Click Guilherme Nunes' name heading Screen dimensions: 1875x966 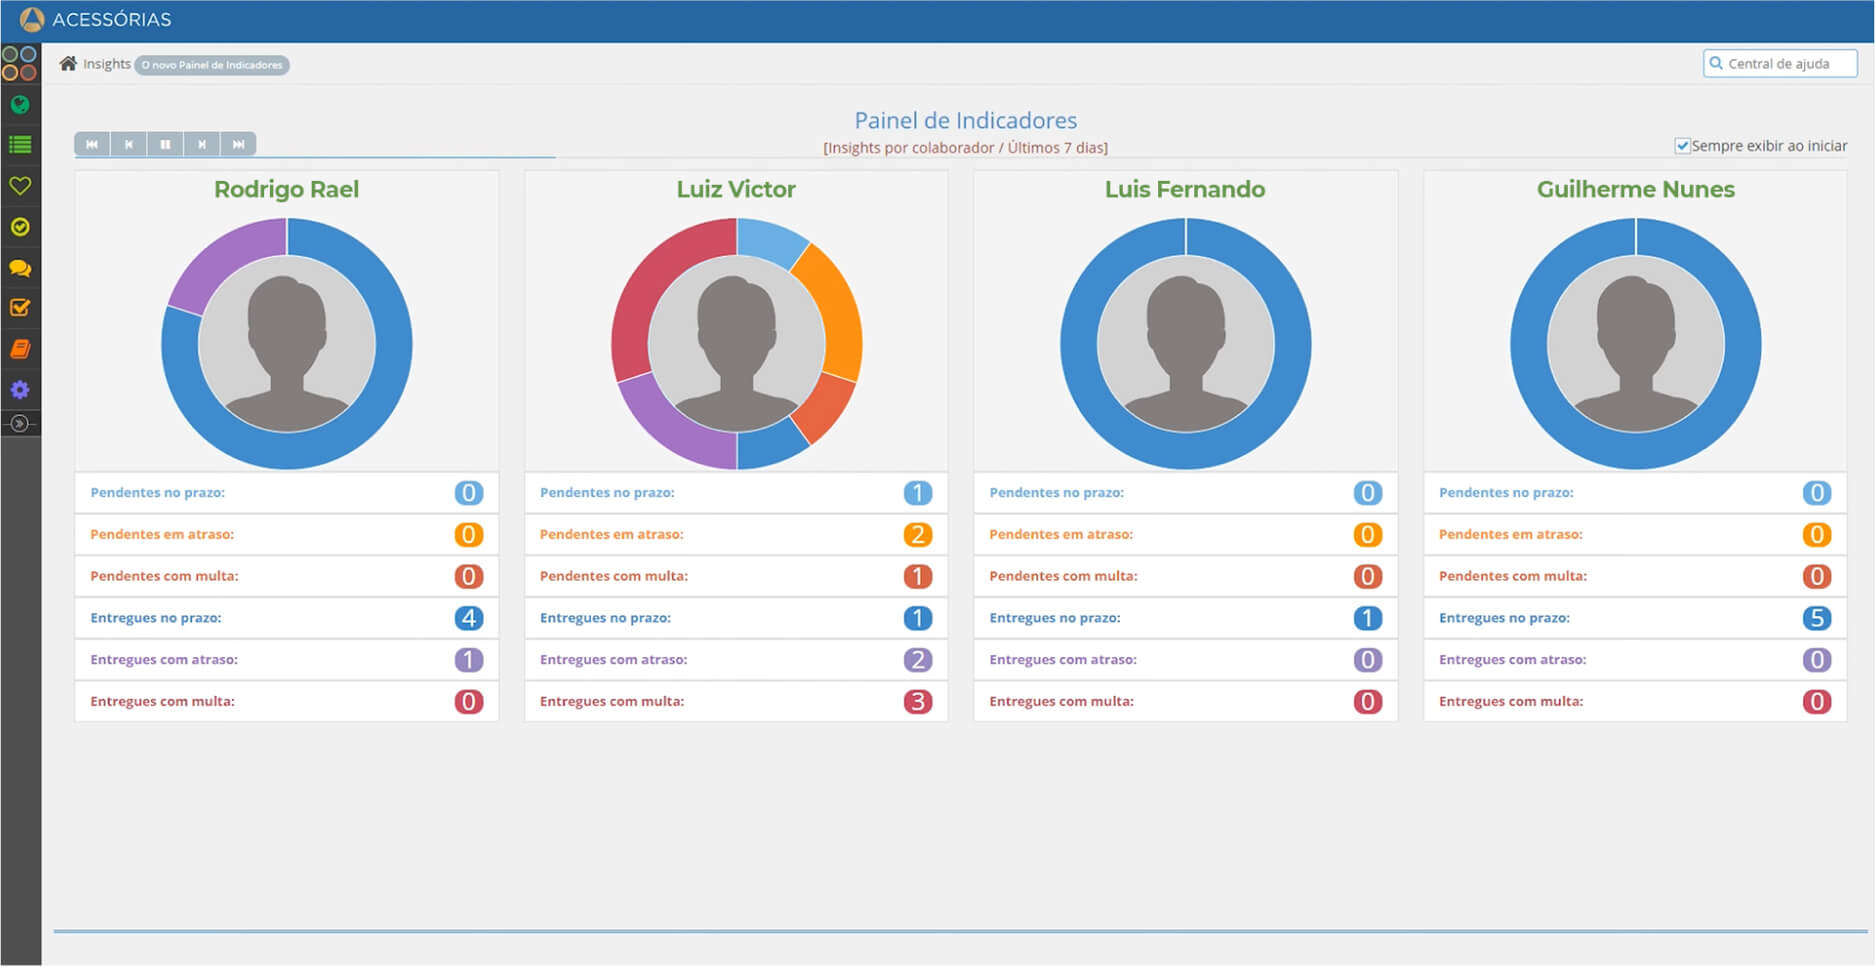coord(1636,189)
